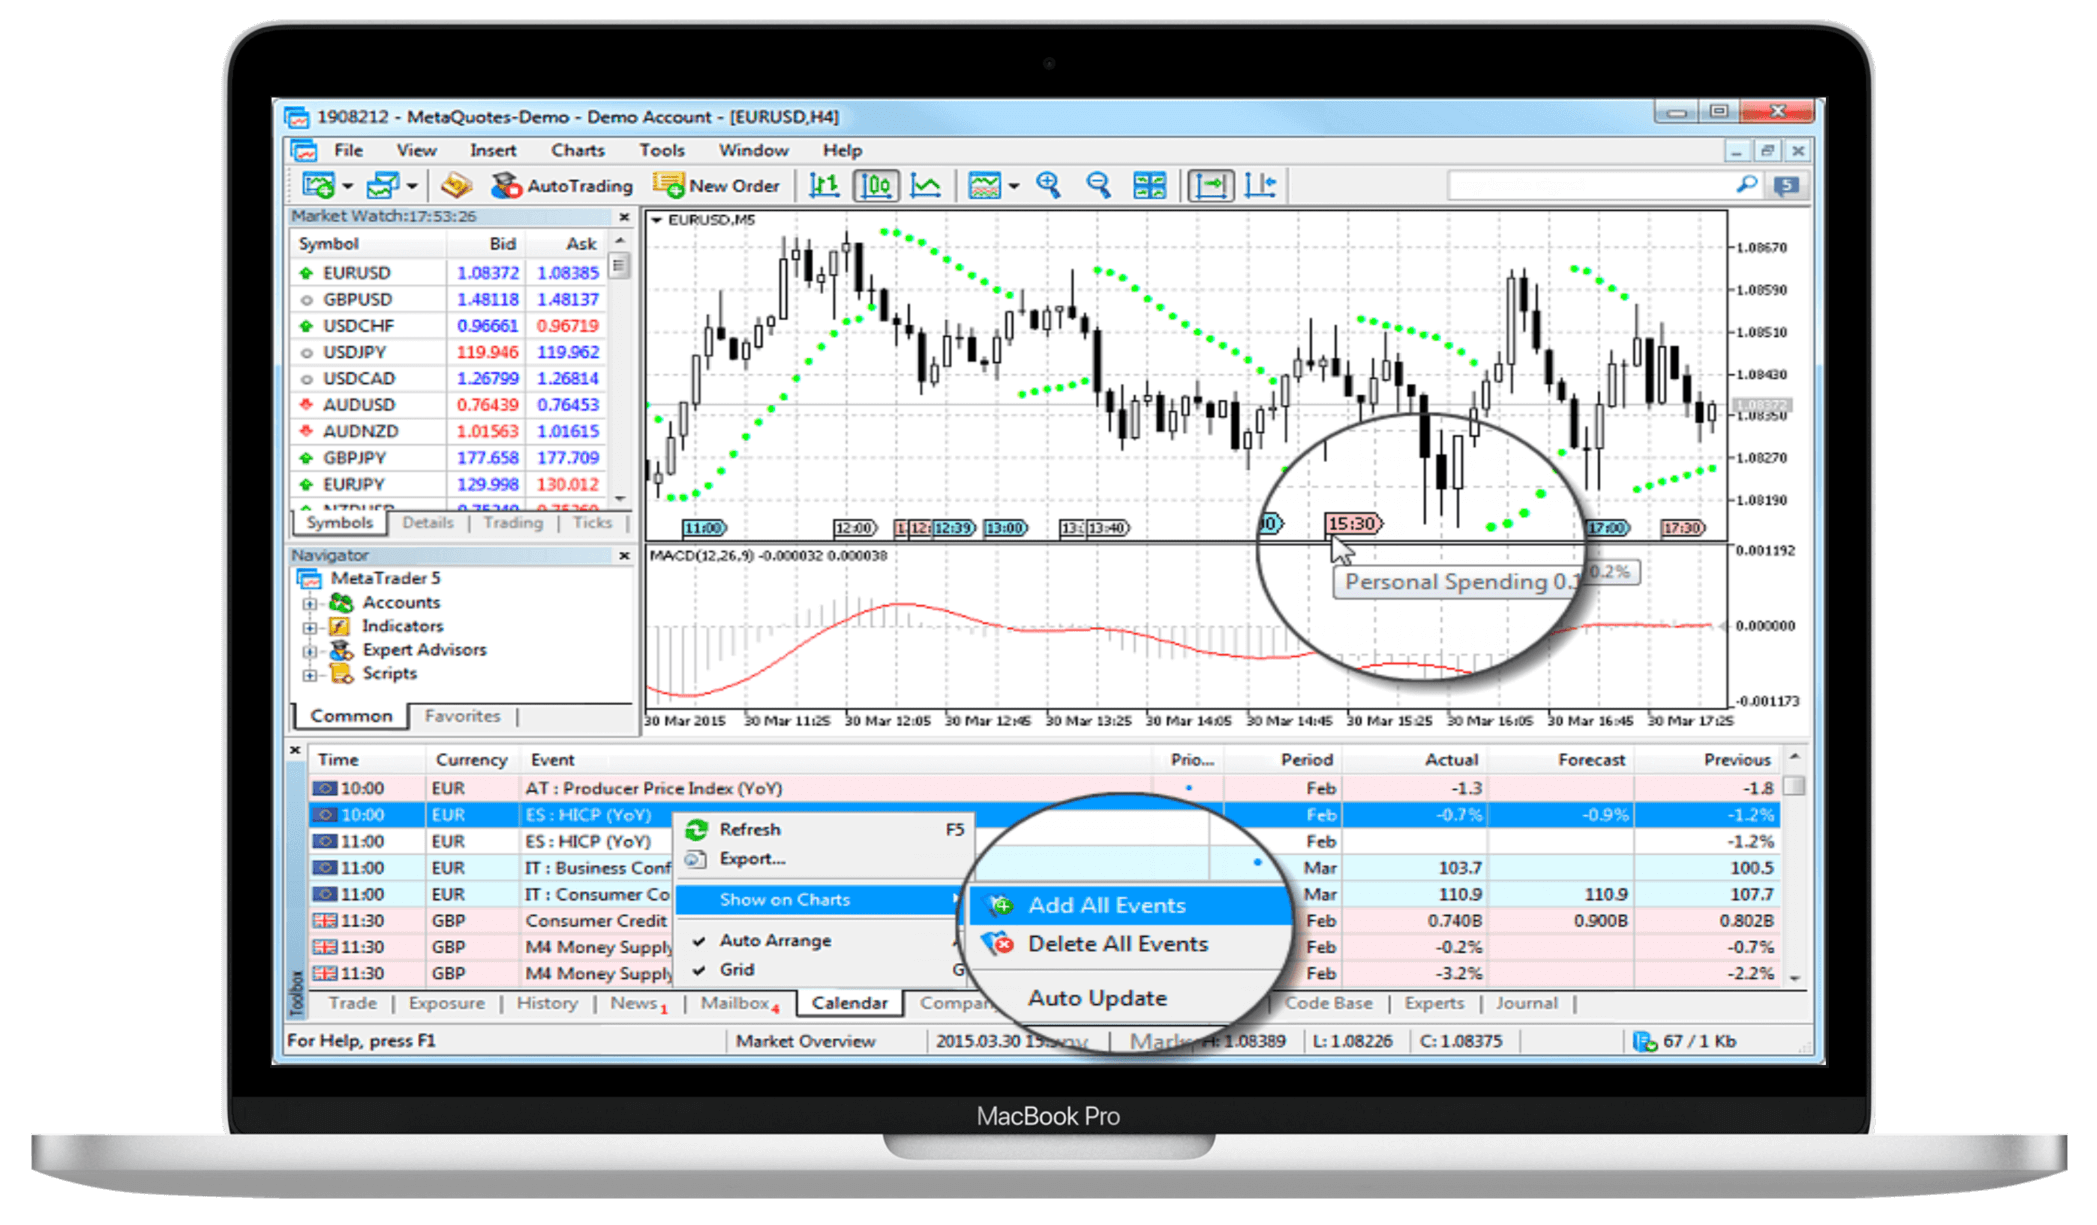Image resolution: width=2097 pixels, height=1225 pixels.
Task: Zoom in the chart with magnifier plus
Action: point(1048,185)
